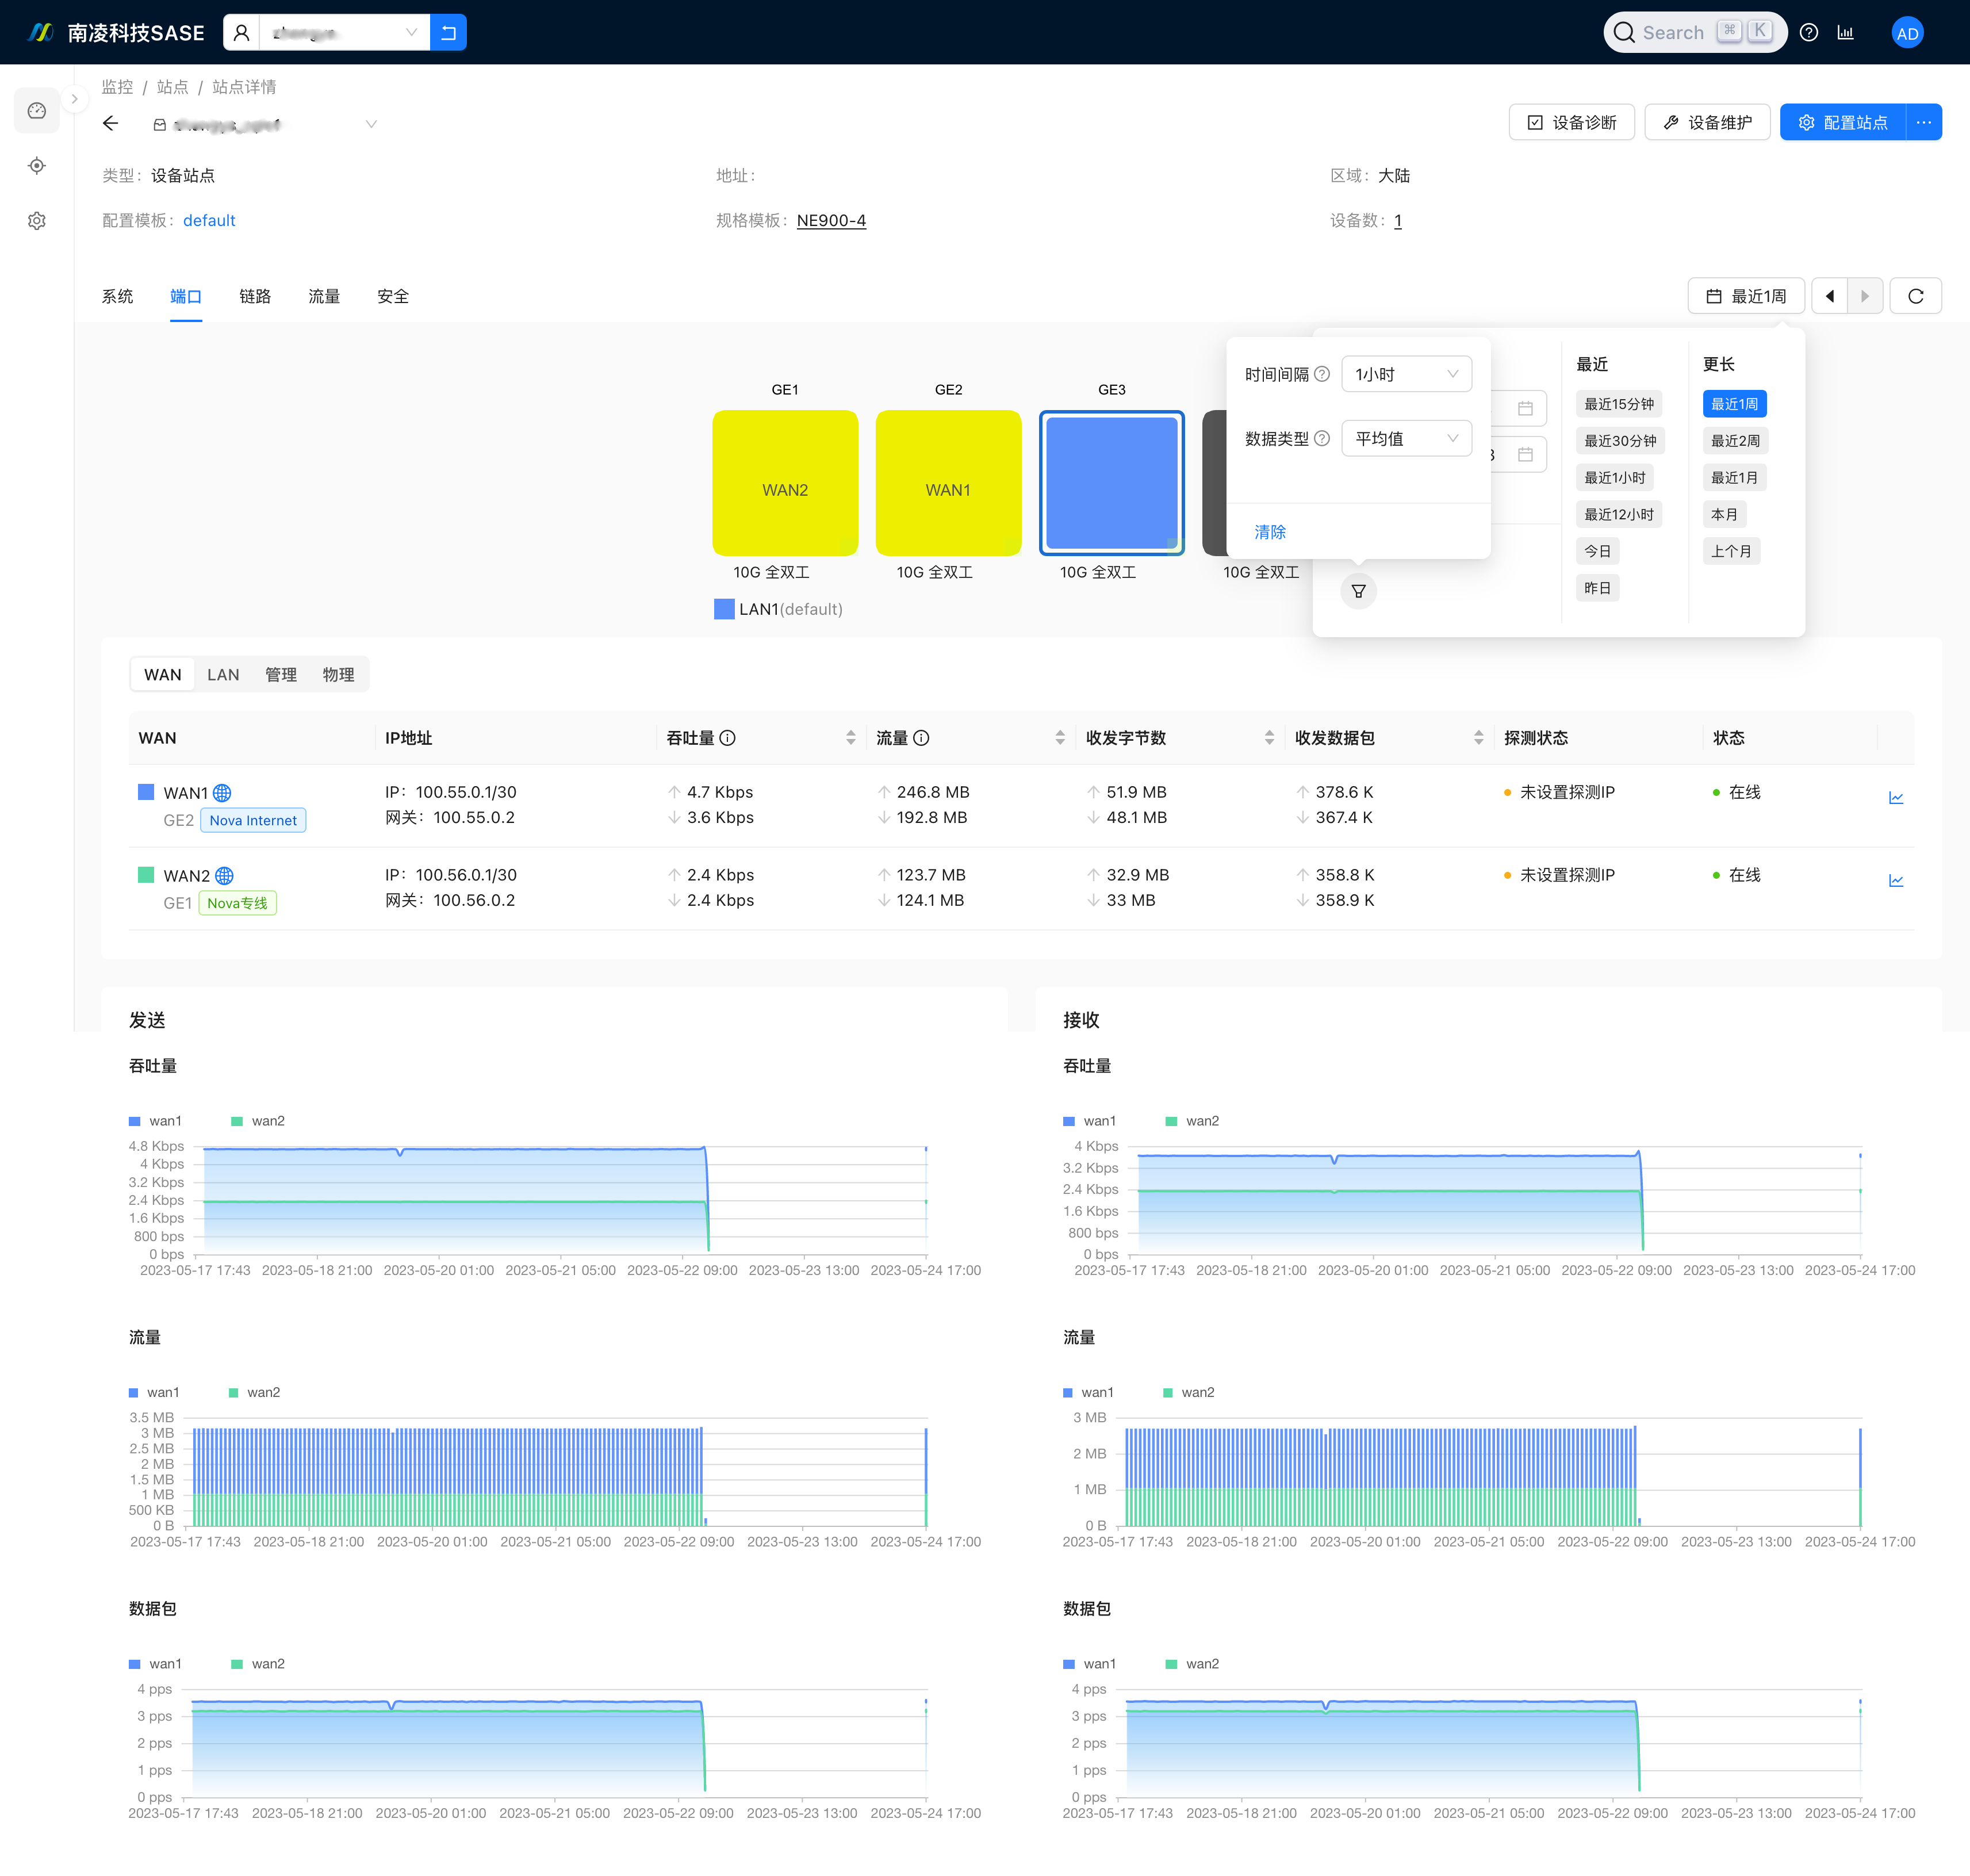The width and height of the screenshot is (1970, 1876).
Task: Toggle wan2 legend in 发送 吞吐量 chart
Action: [258, 1121]
